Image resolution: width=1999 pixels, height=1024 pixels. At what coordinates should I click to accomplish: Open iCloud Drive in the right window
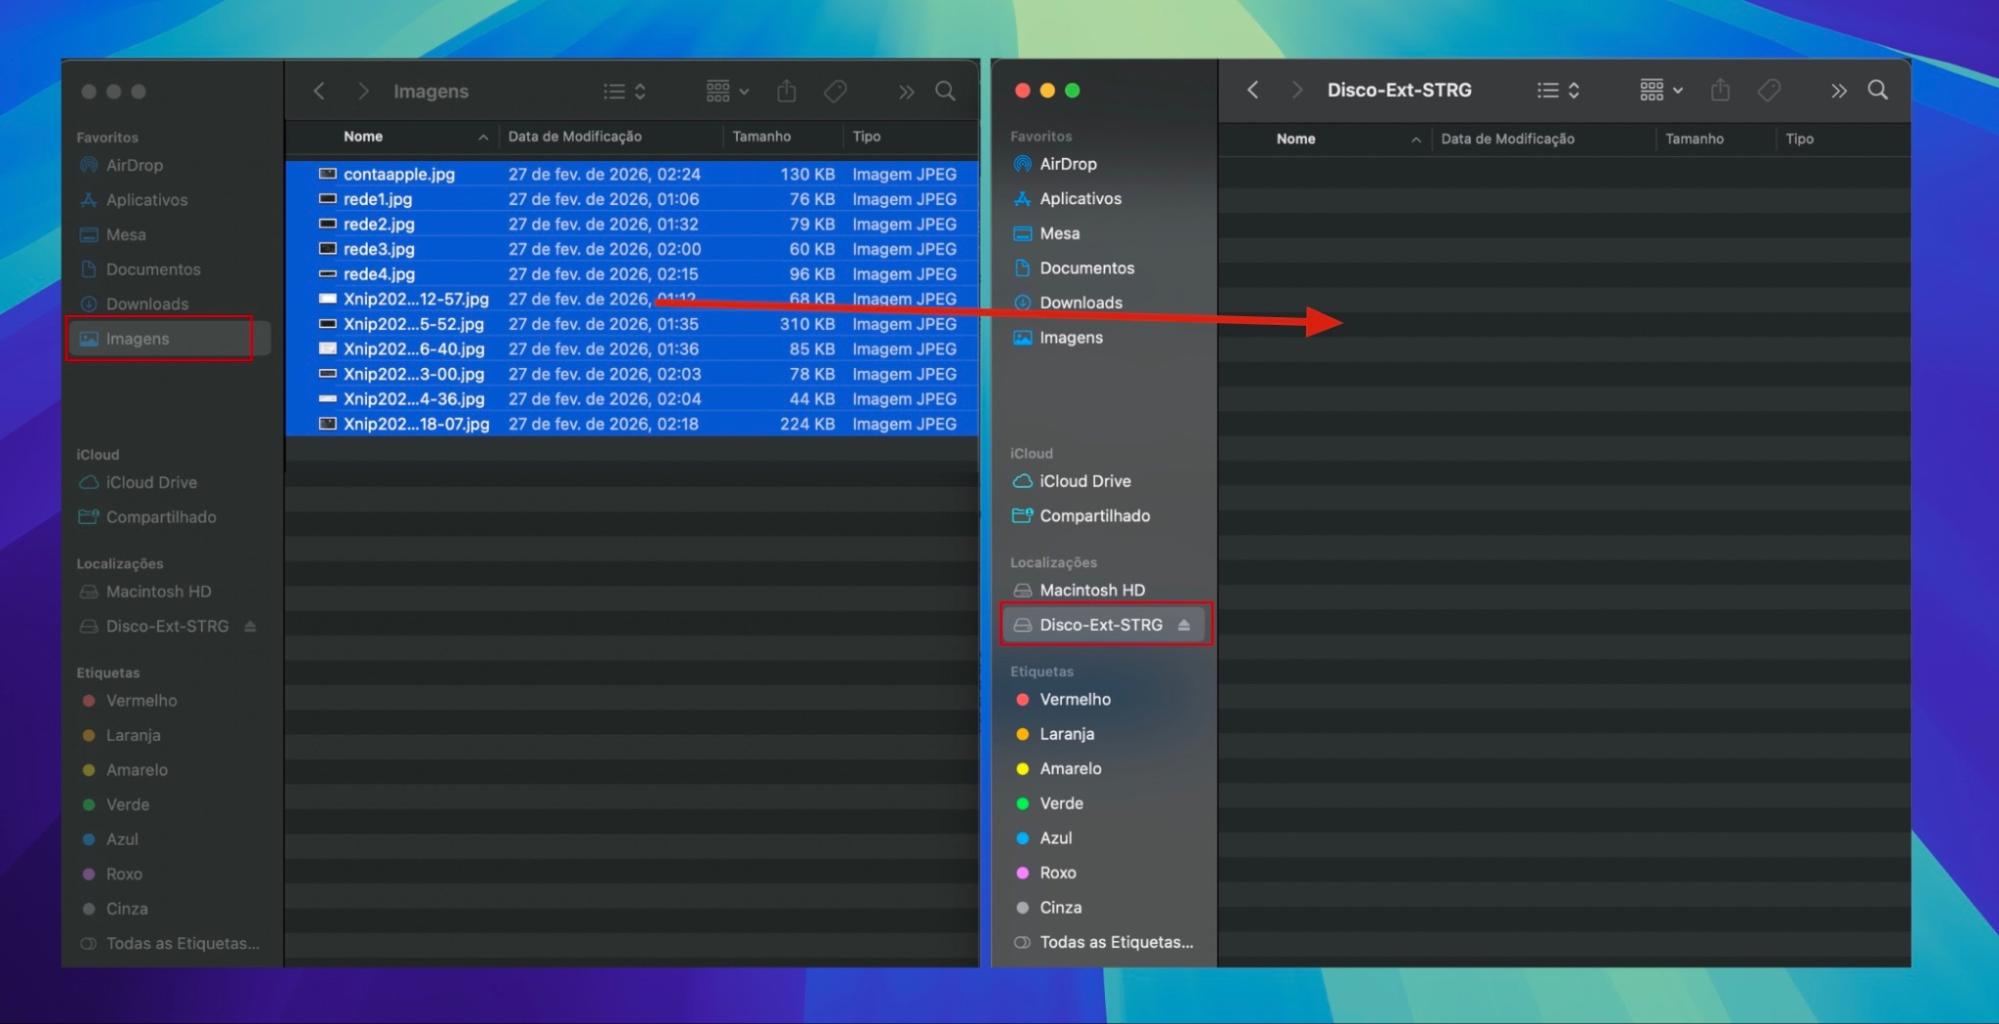point(1083,481)
